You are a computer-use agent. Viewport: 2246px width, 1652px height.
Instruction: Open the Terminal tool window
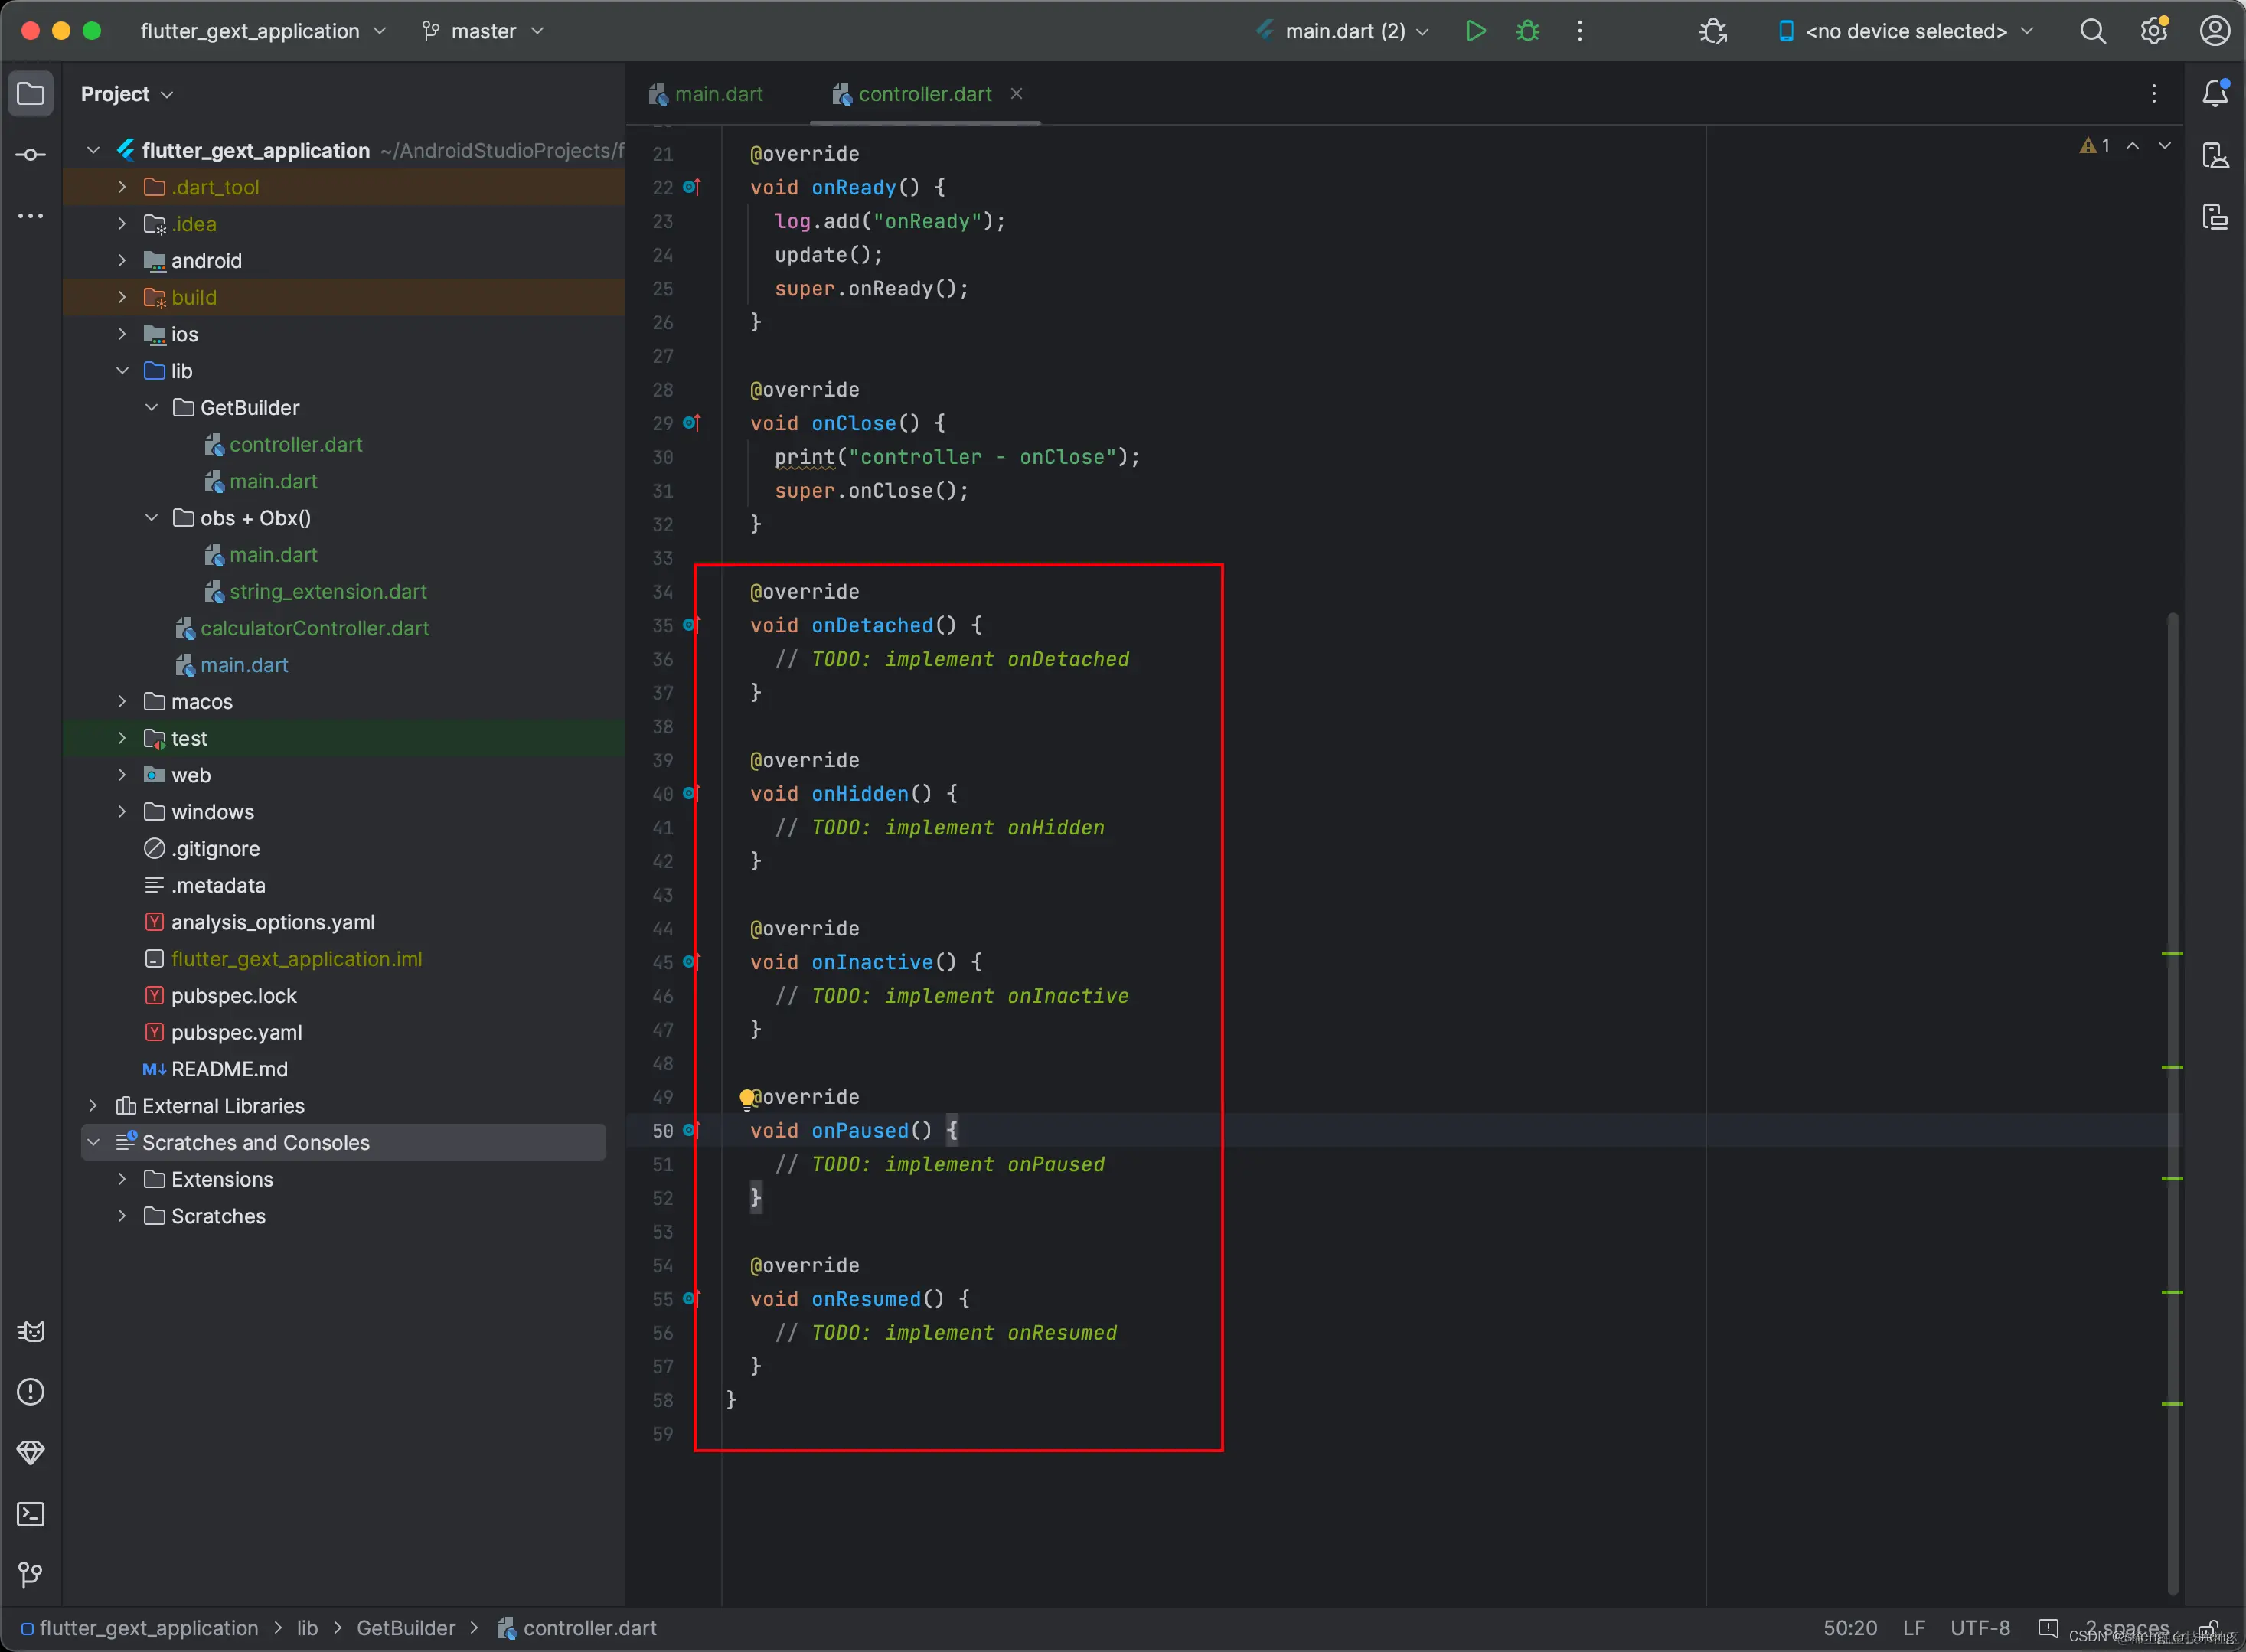click(31, 1514)
